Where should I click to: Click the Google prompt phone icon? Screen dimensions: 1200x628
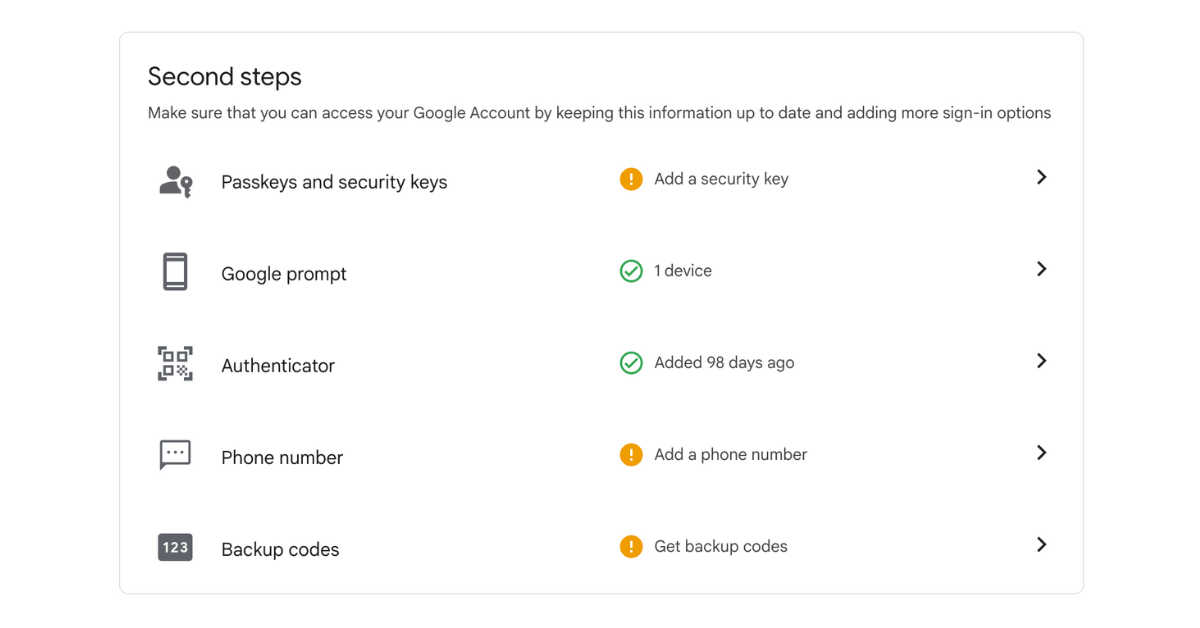[x=175, y=272]
